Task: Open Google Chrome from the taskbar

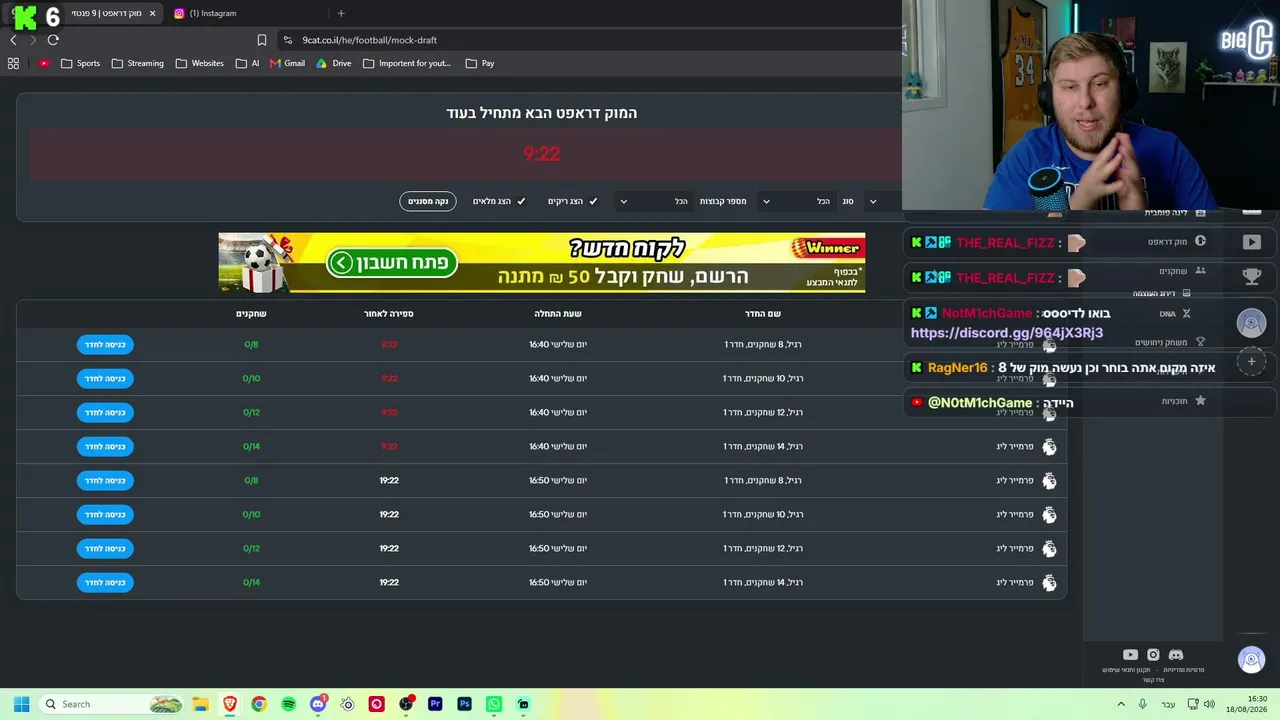Action: pyautogui.click(x=259, y=704)
